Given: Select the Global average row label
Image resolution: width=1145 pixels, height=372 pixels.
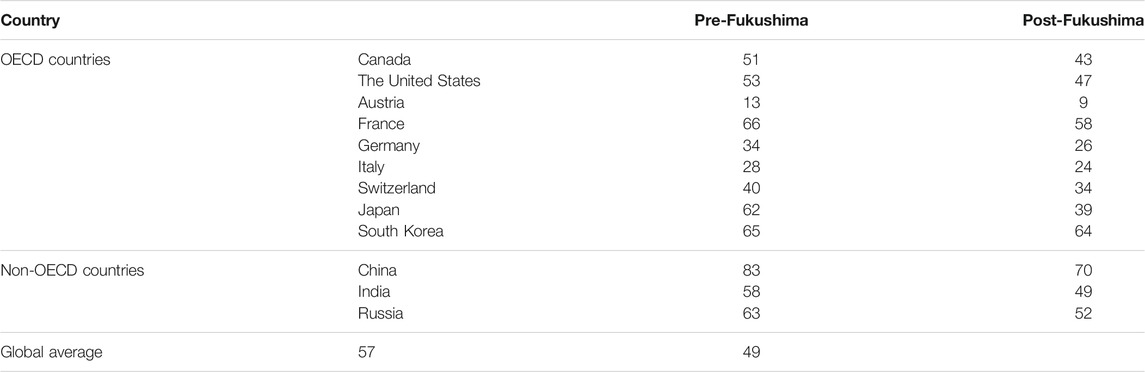Looking at the screenshot, I should (51, 352).
